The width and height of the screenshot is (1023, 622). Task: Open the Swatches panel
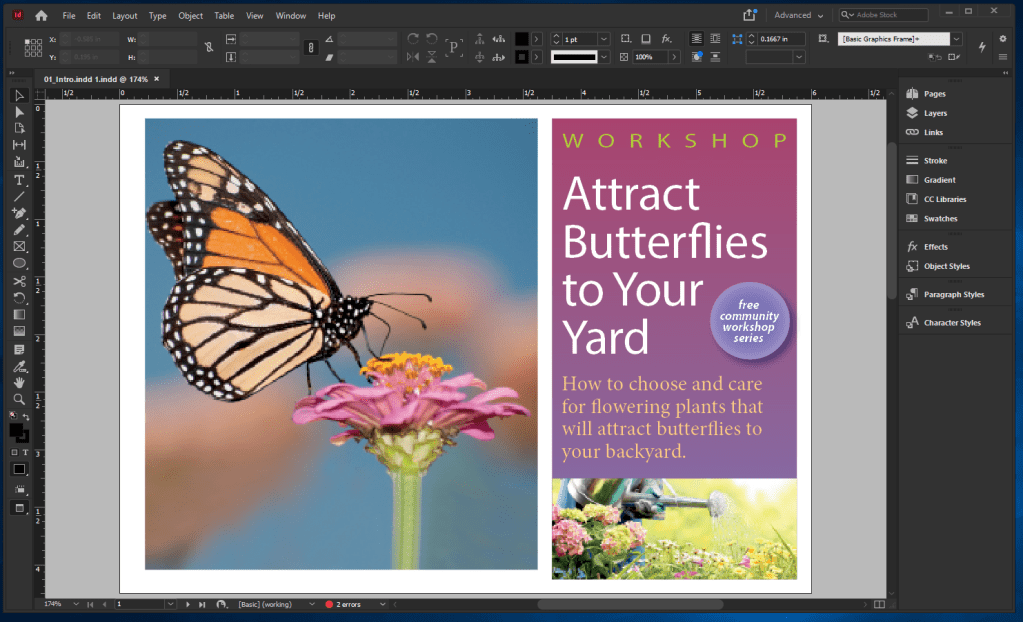[x=940, y=218]
